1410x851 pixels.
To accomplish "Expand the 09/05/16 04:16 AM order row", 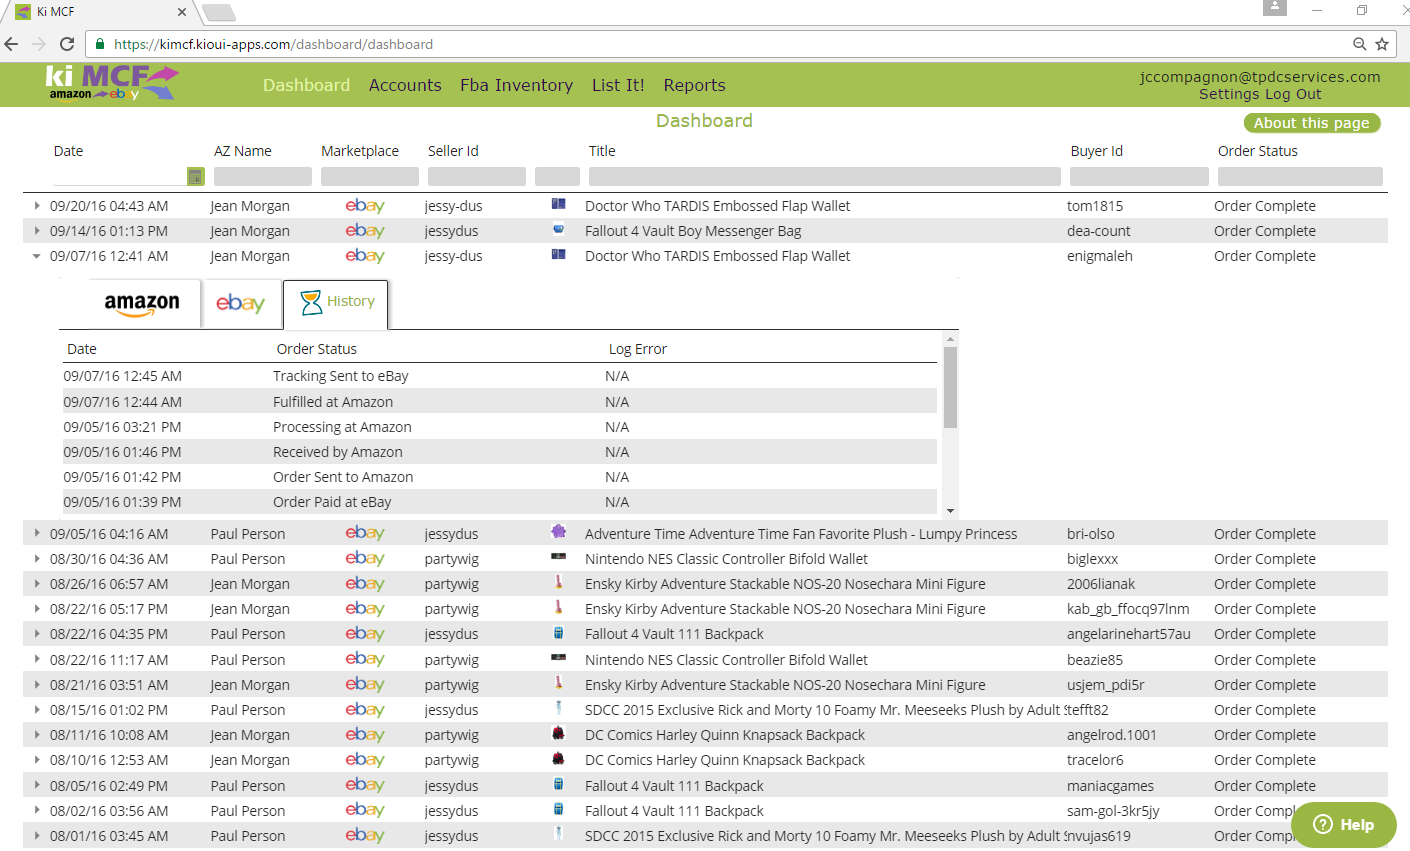I will coord(37,534).
